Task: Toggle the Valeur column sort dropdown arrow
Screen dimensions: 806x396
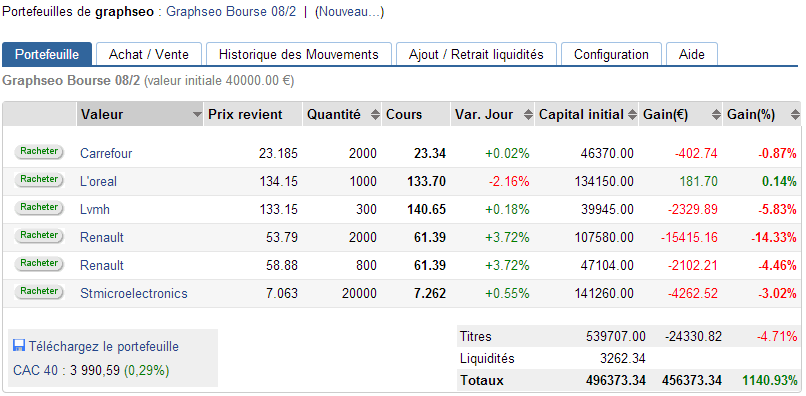Action: click(196, 115)
